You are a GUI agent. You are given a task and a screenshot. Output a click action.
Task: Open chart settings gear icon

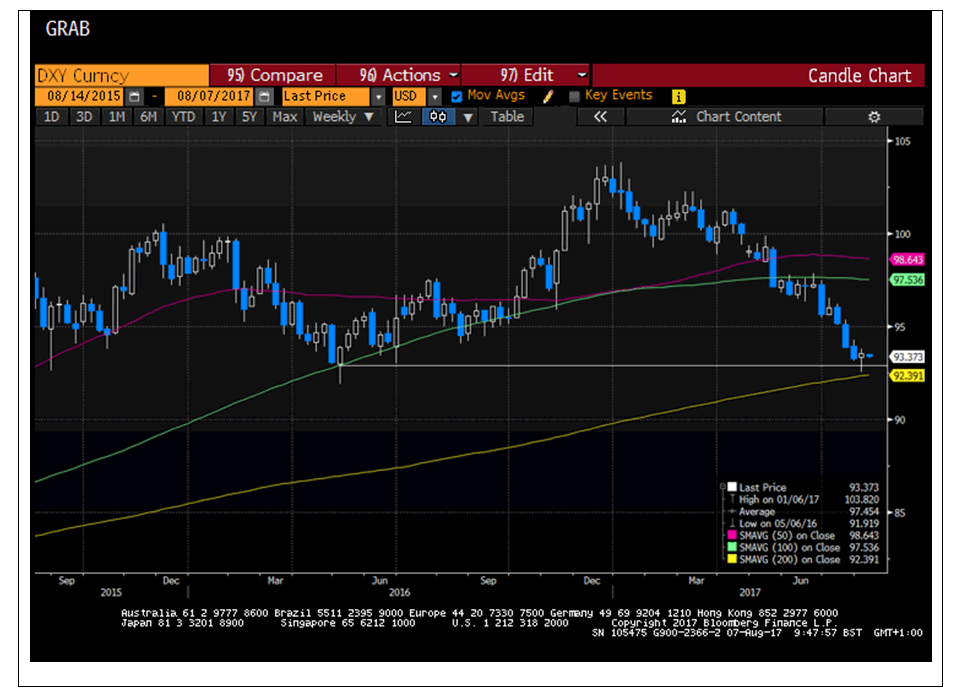(874, 117)
